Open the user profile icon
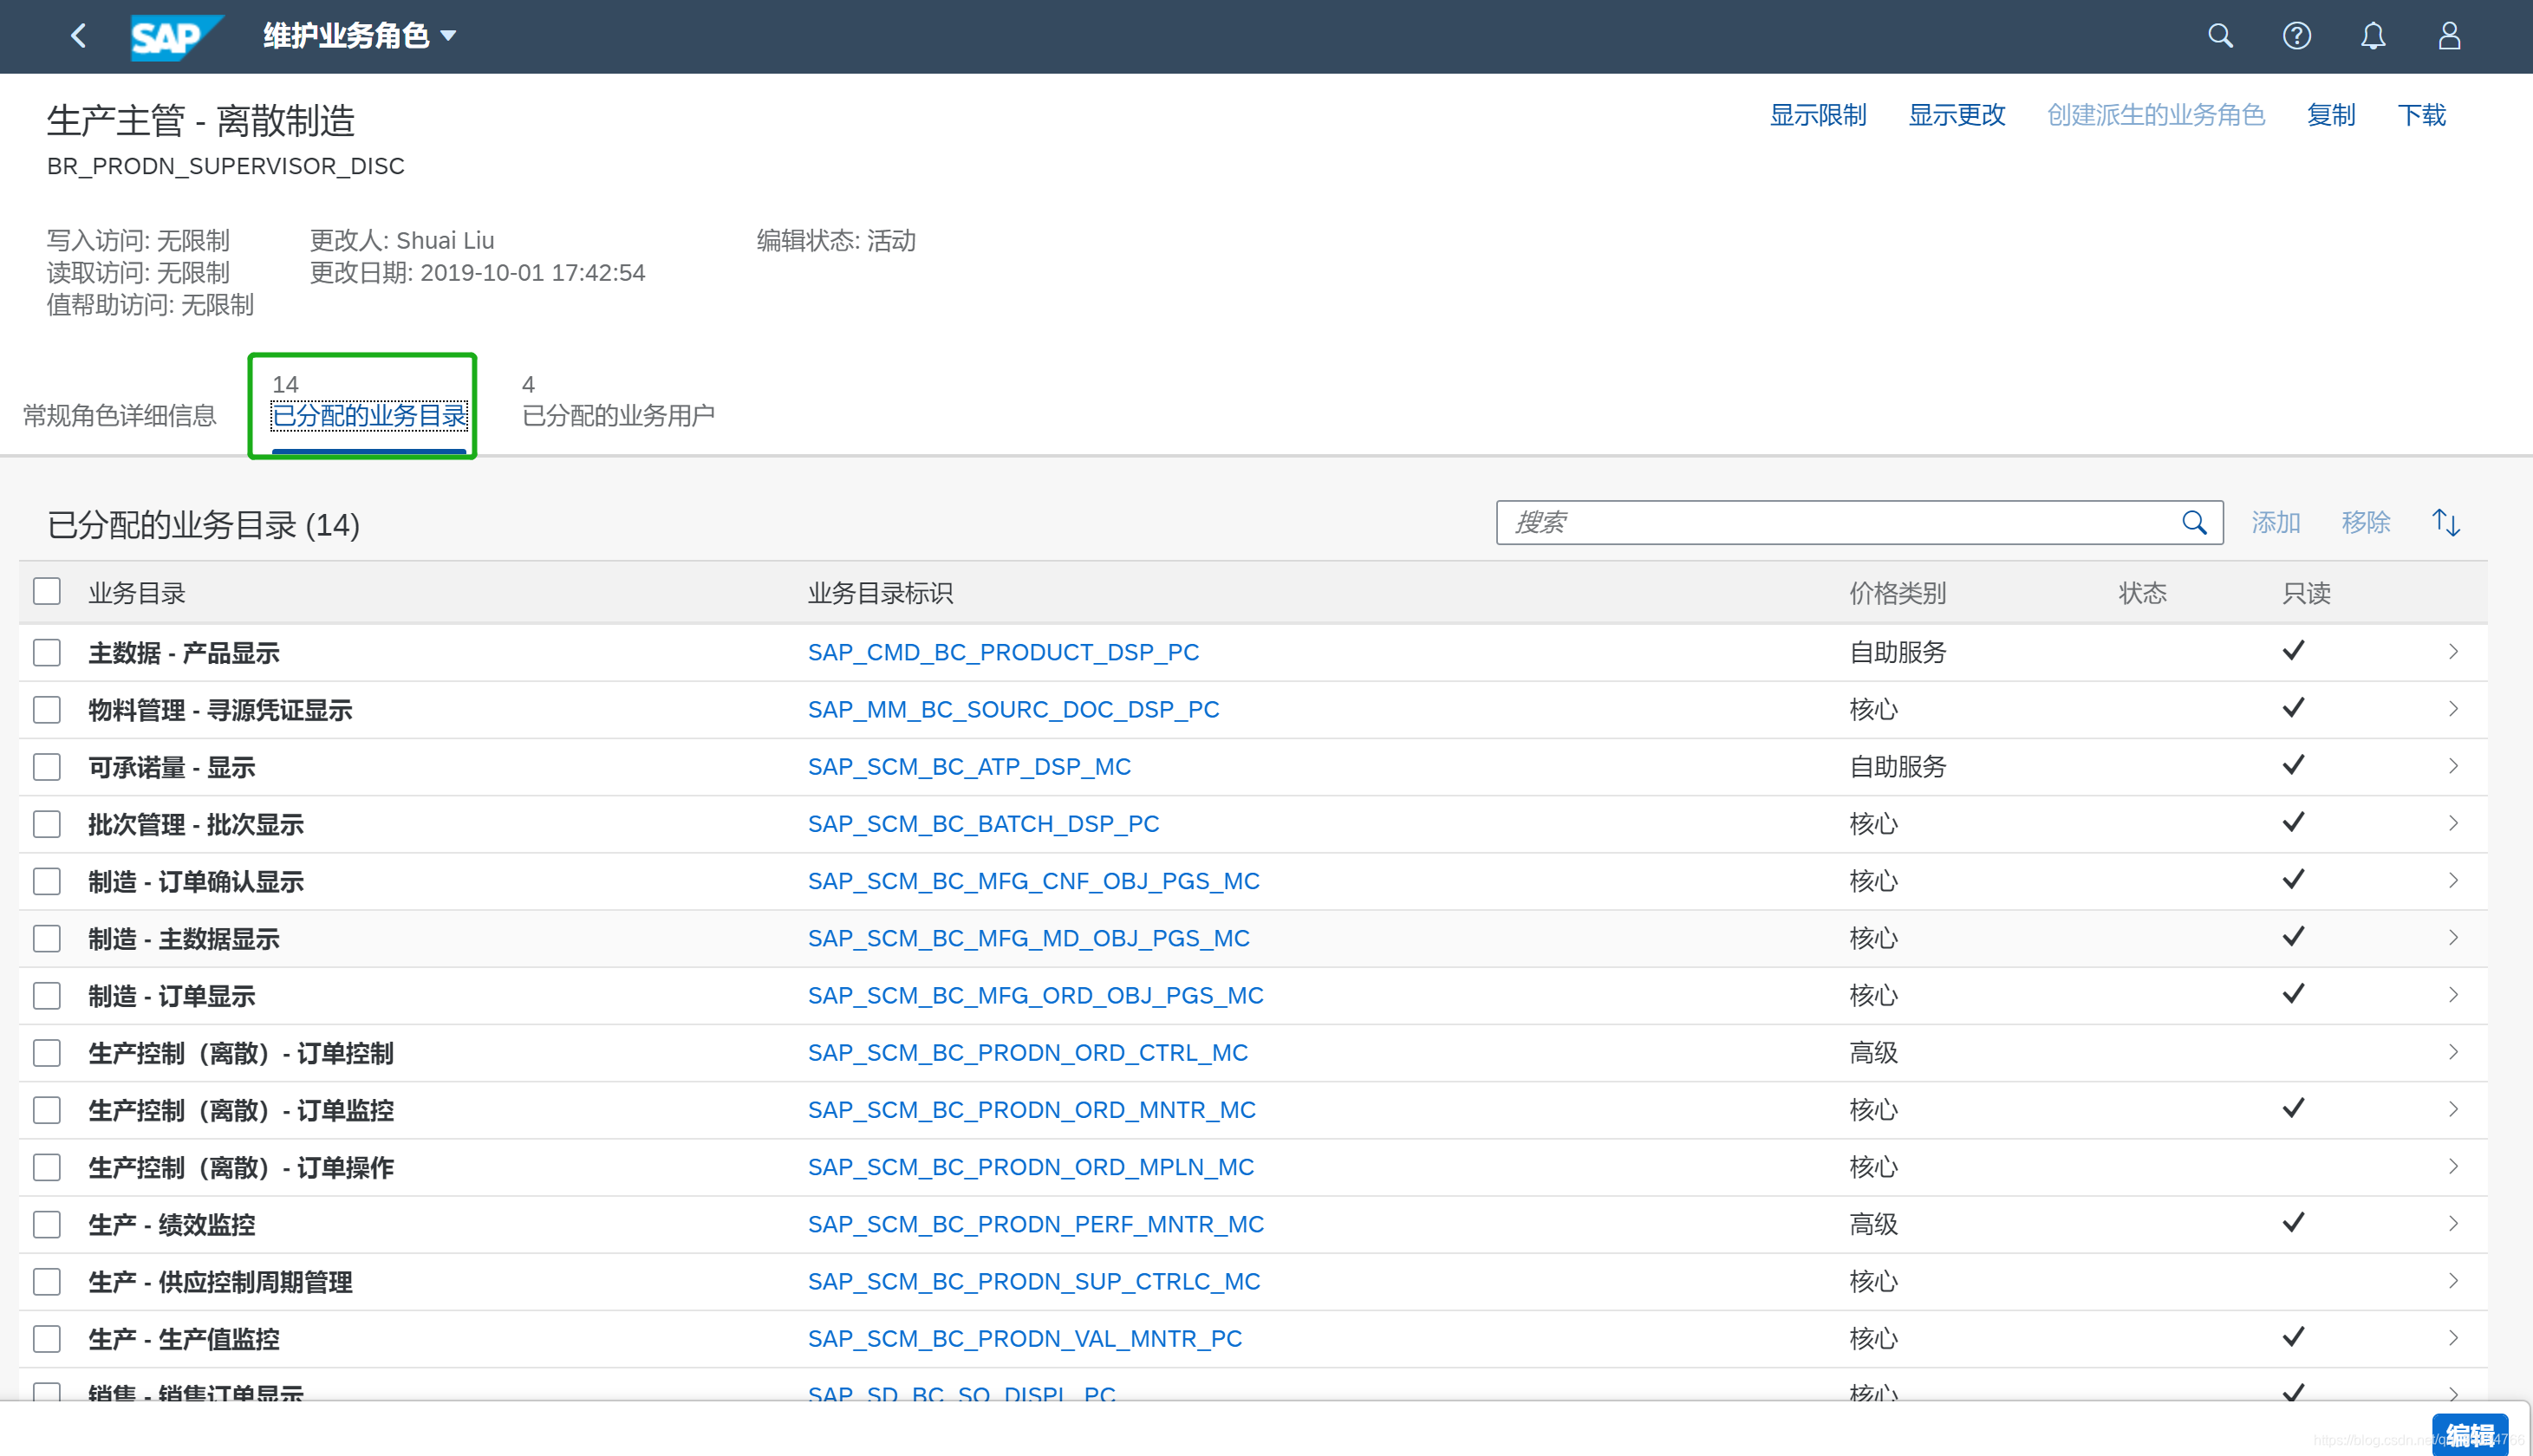2533x1456 pixels. [x=2448, y=36]
